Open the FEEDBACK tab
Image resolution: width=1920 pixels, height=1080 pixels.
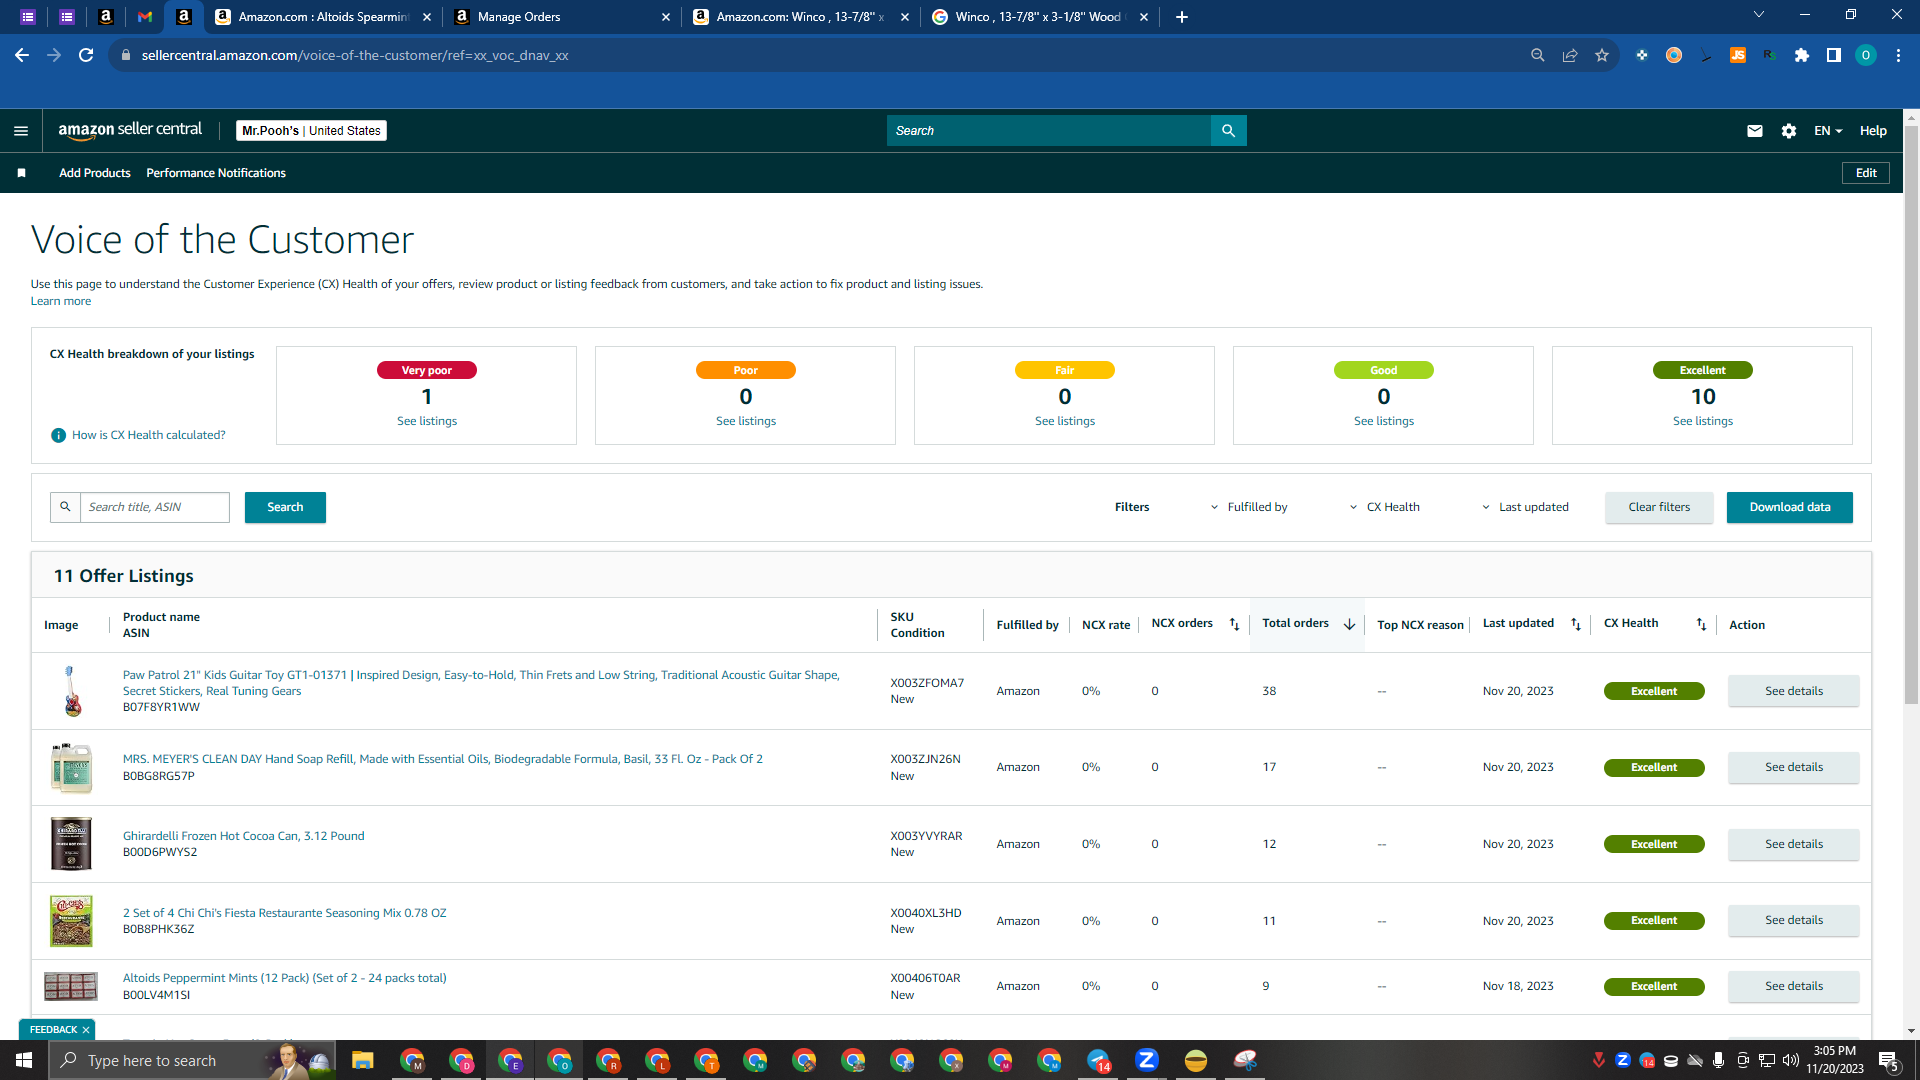53,1030
